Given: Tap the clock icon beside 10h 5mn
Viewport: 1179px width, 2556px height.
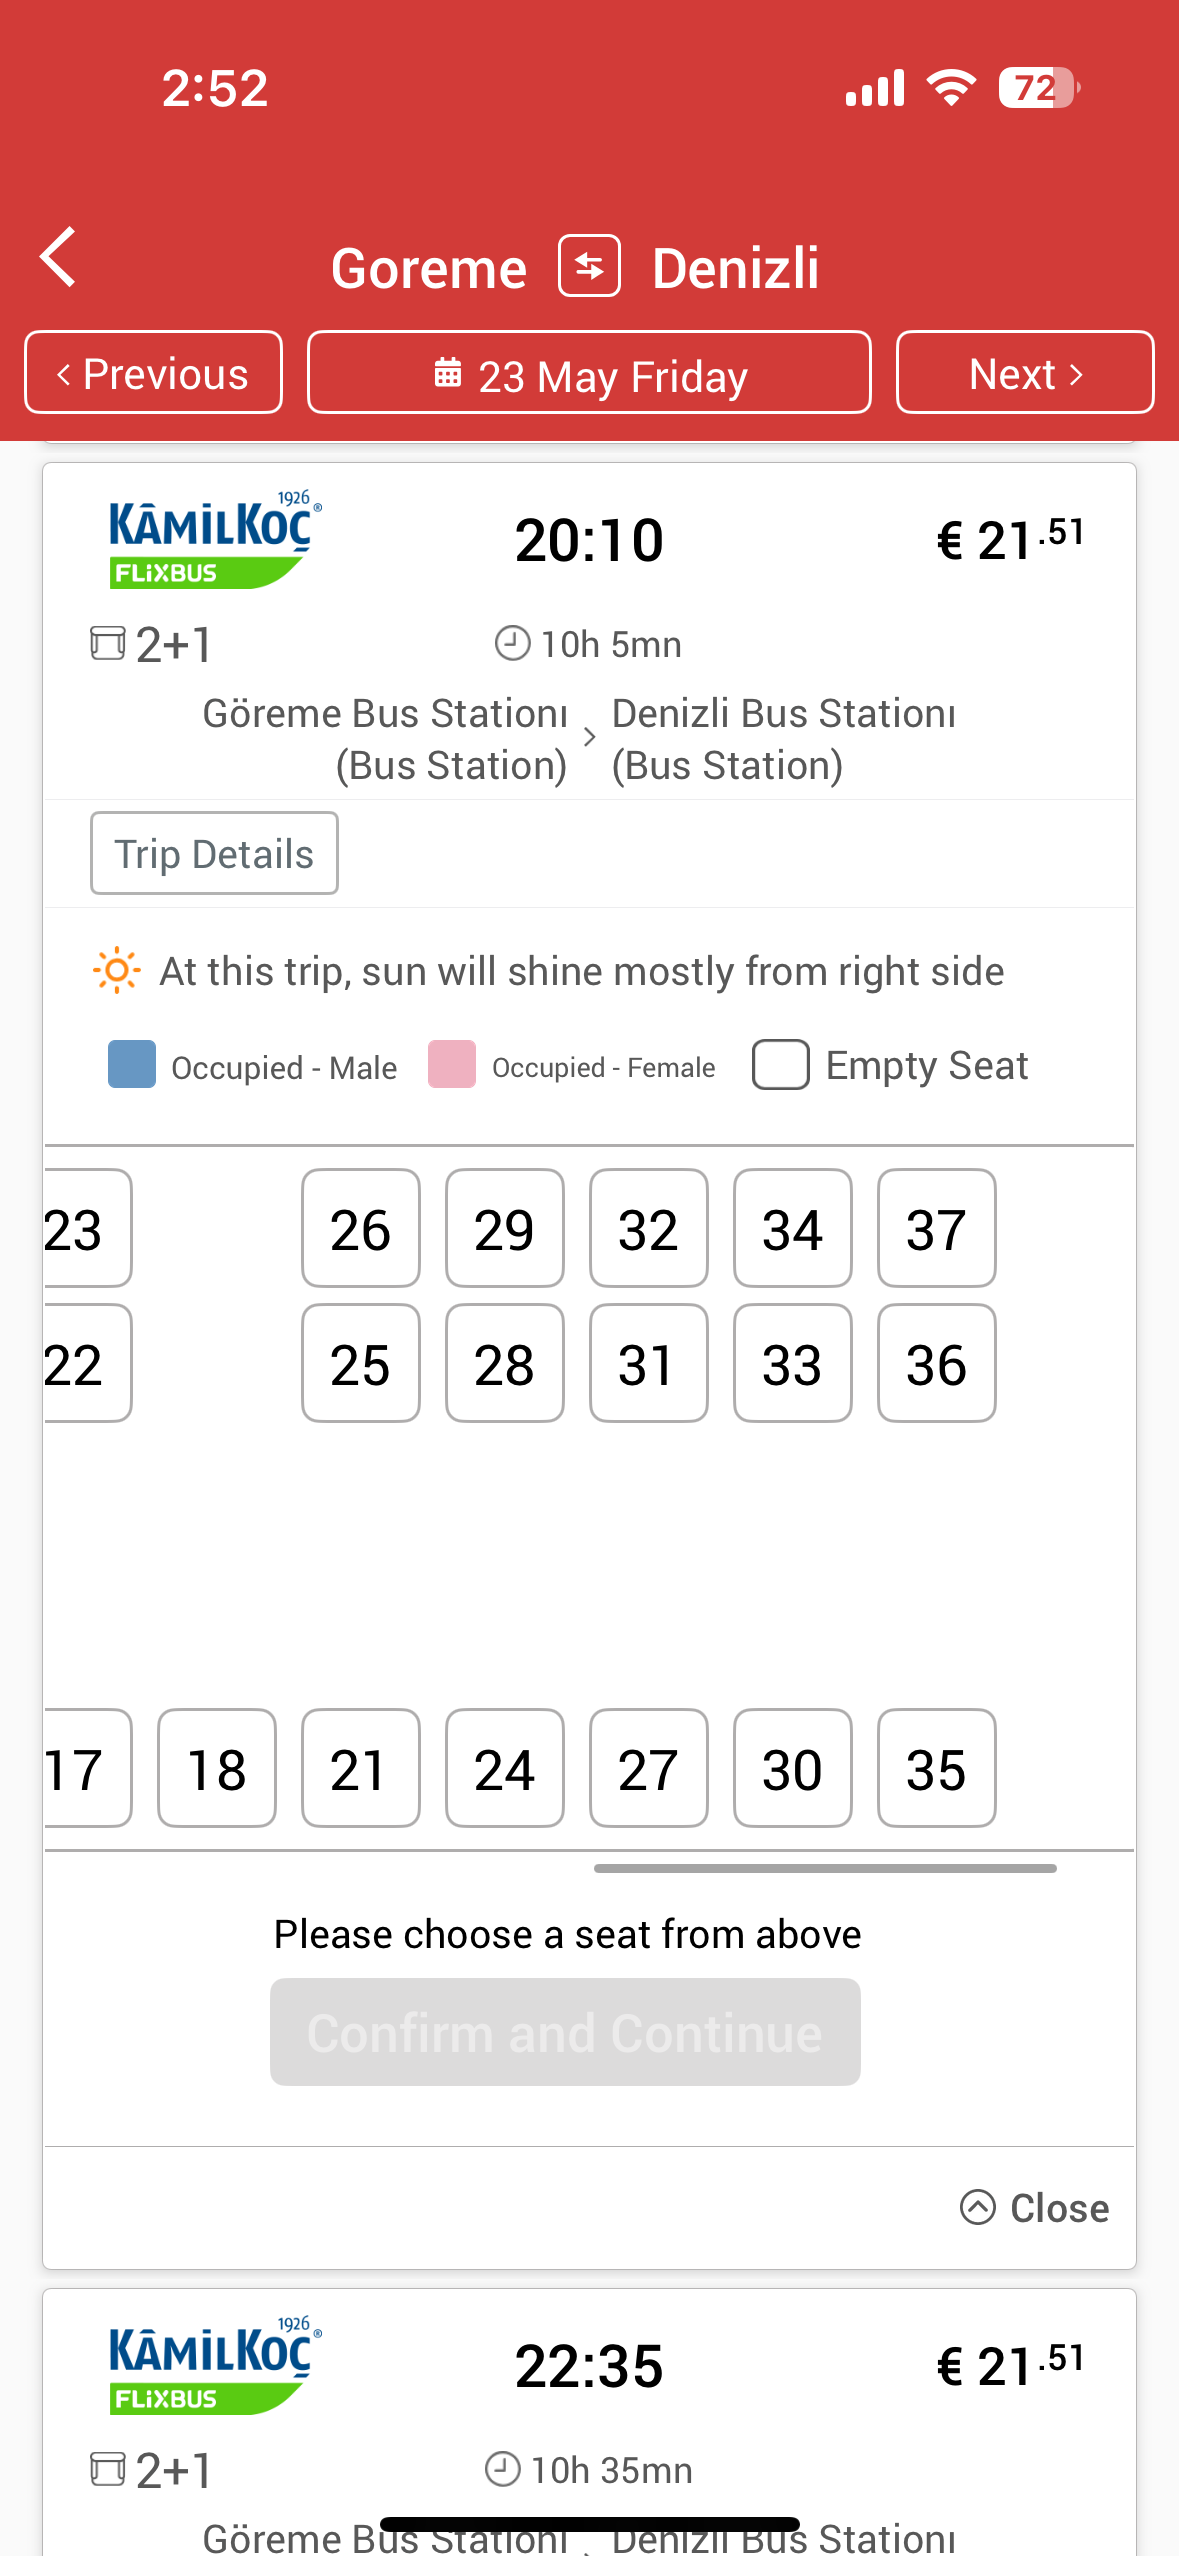Looking at the screenshot, I should pyautogui.click(x=512, y=643).
